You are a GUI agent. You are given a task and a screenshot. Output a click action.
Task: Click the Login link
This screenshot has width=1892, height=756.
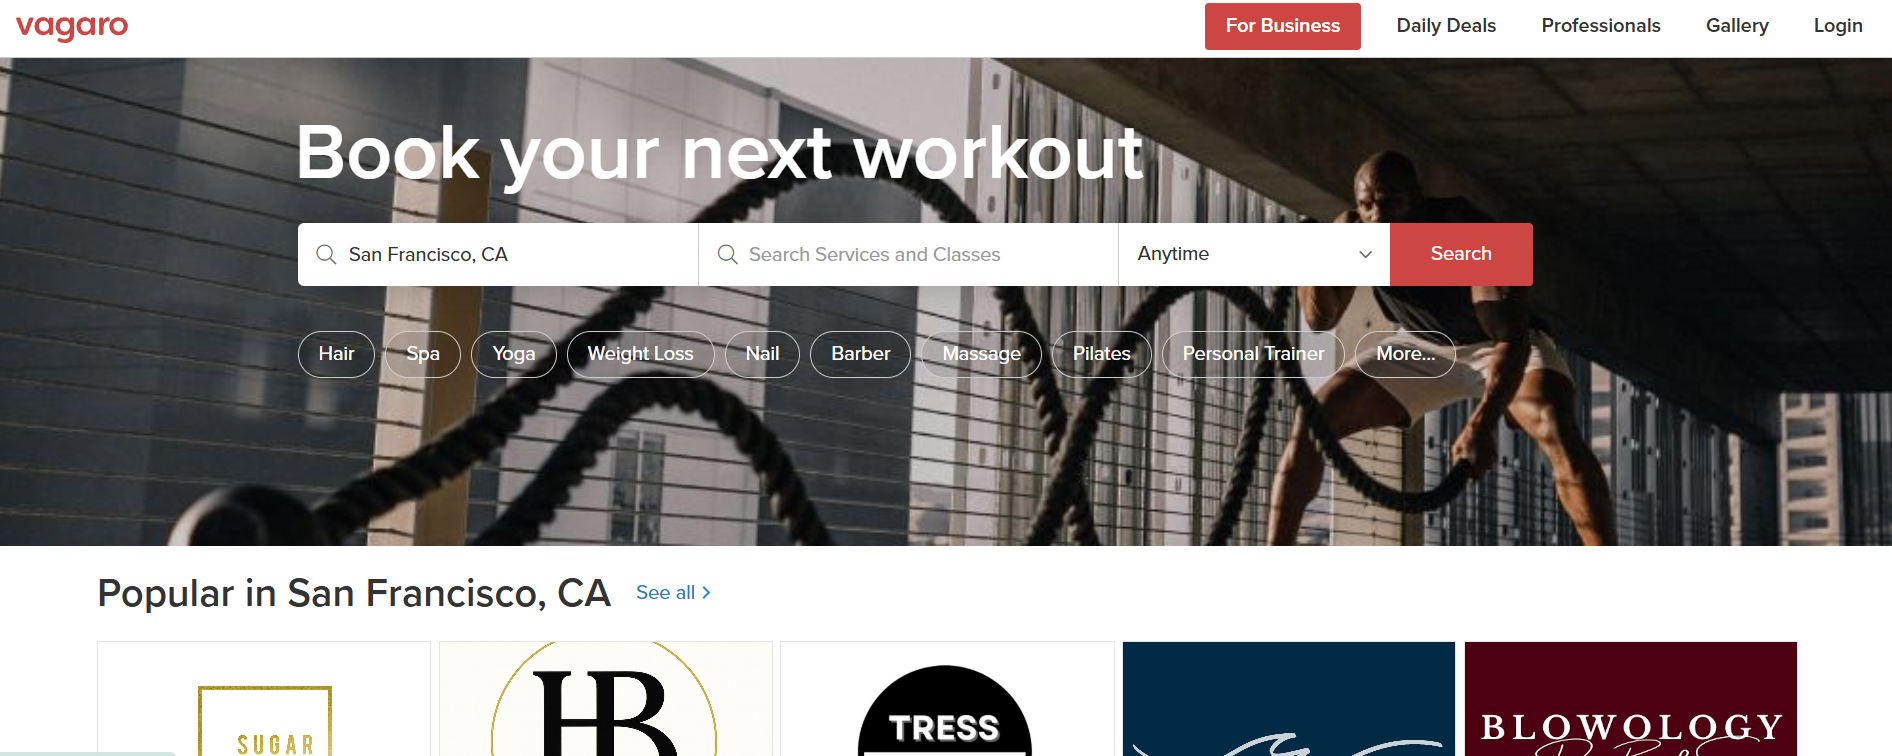[1838, 26]
